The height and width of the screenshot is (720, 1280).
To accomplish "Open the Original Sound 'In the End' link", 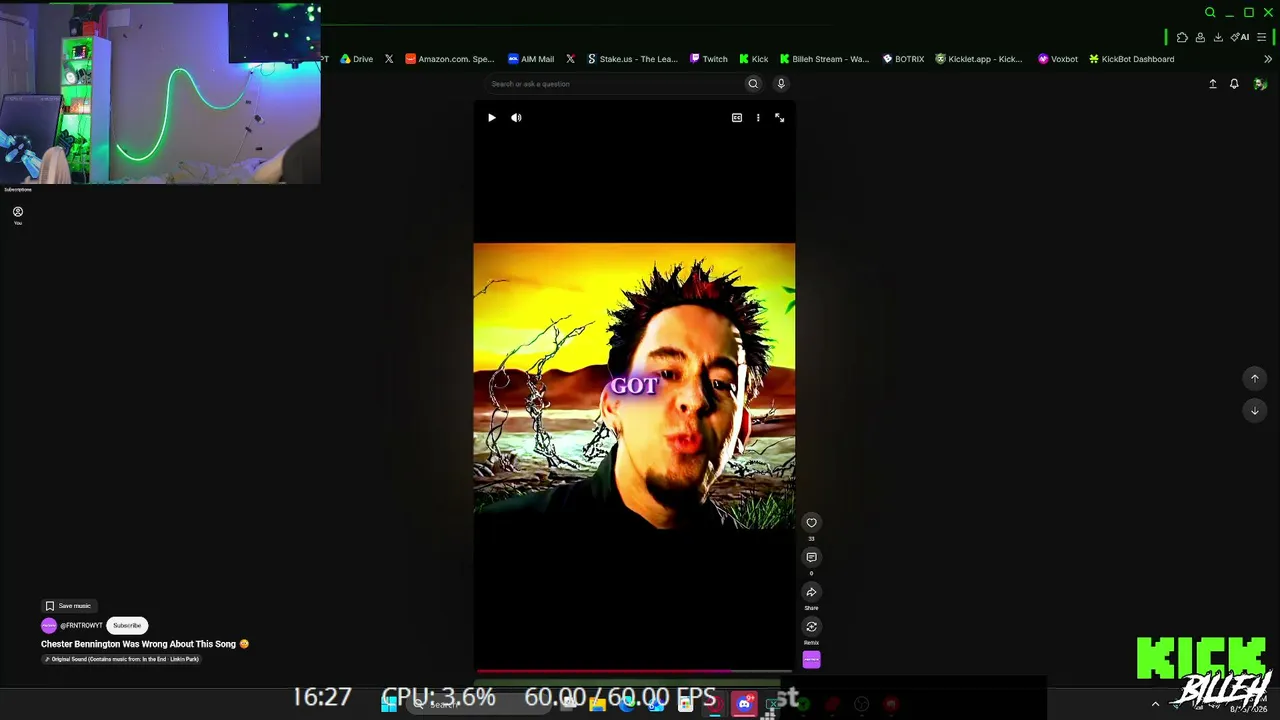I will point(122,659).
